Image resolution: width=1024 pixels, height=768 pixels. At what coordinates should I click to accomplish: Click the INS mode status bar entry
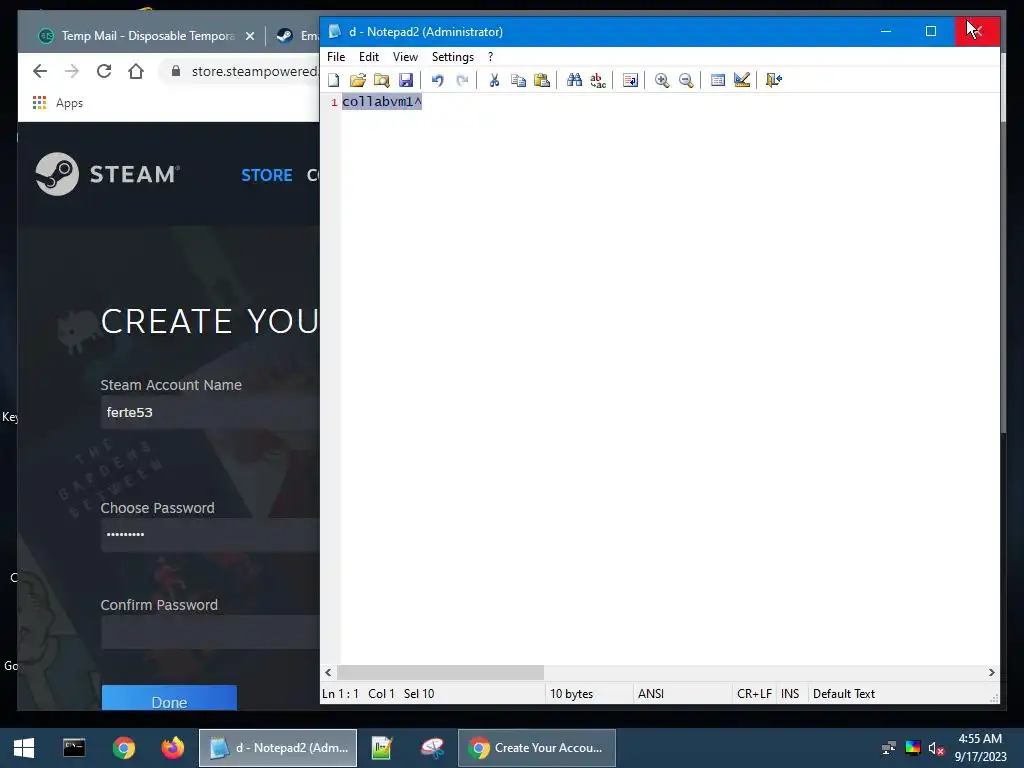[790, 694]
